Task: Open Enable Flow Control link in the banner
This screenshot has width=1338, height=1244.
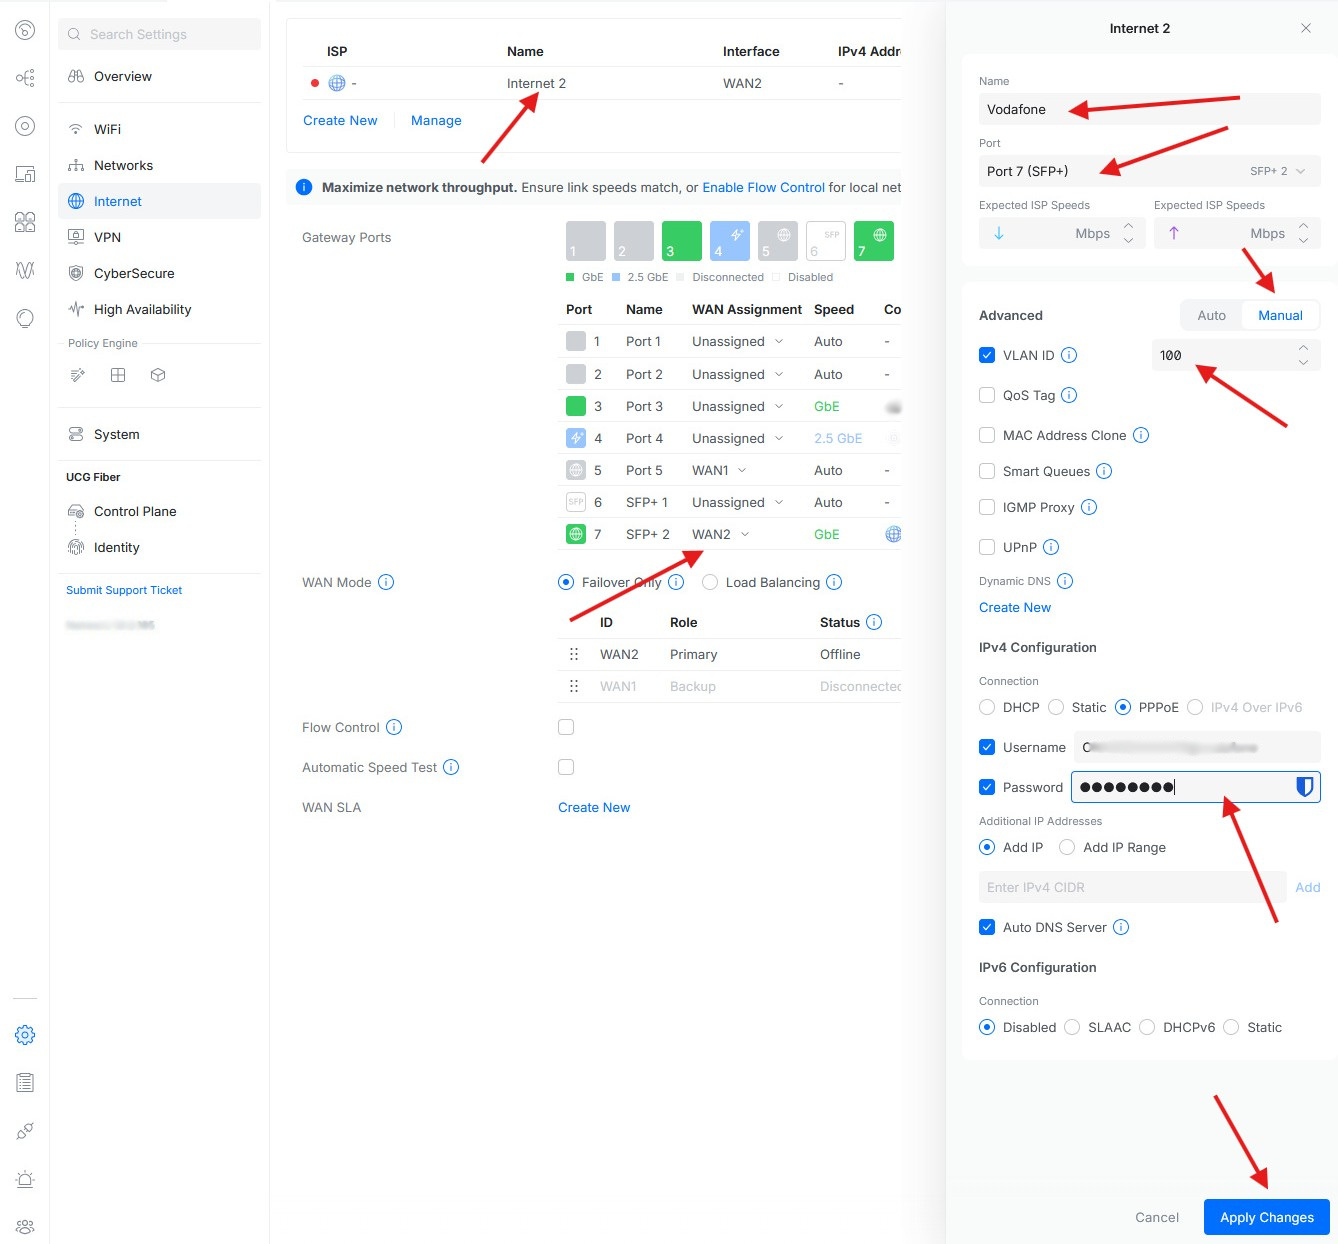Action: [x=763, y=187]
